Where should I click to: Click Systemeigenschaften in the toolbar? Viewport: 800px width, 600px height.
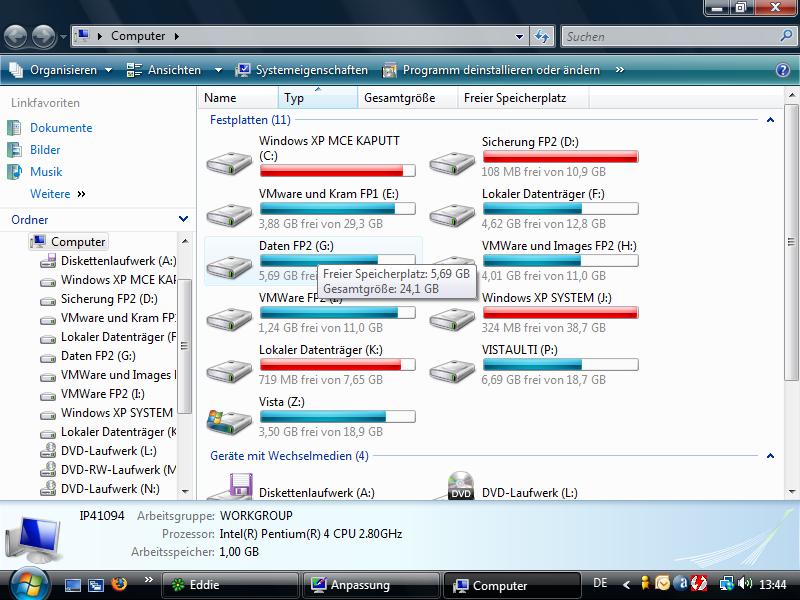[302, 70]
